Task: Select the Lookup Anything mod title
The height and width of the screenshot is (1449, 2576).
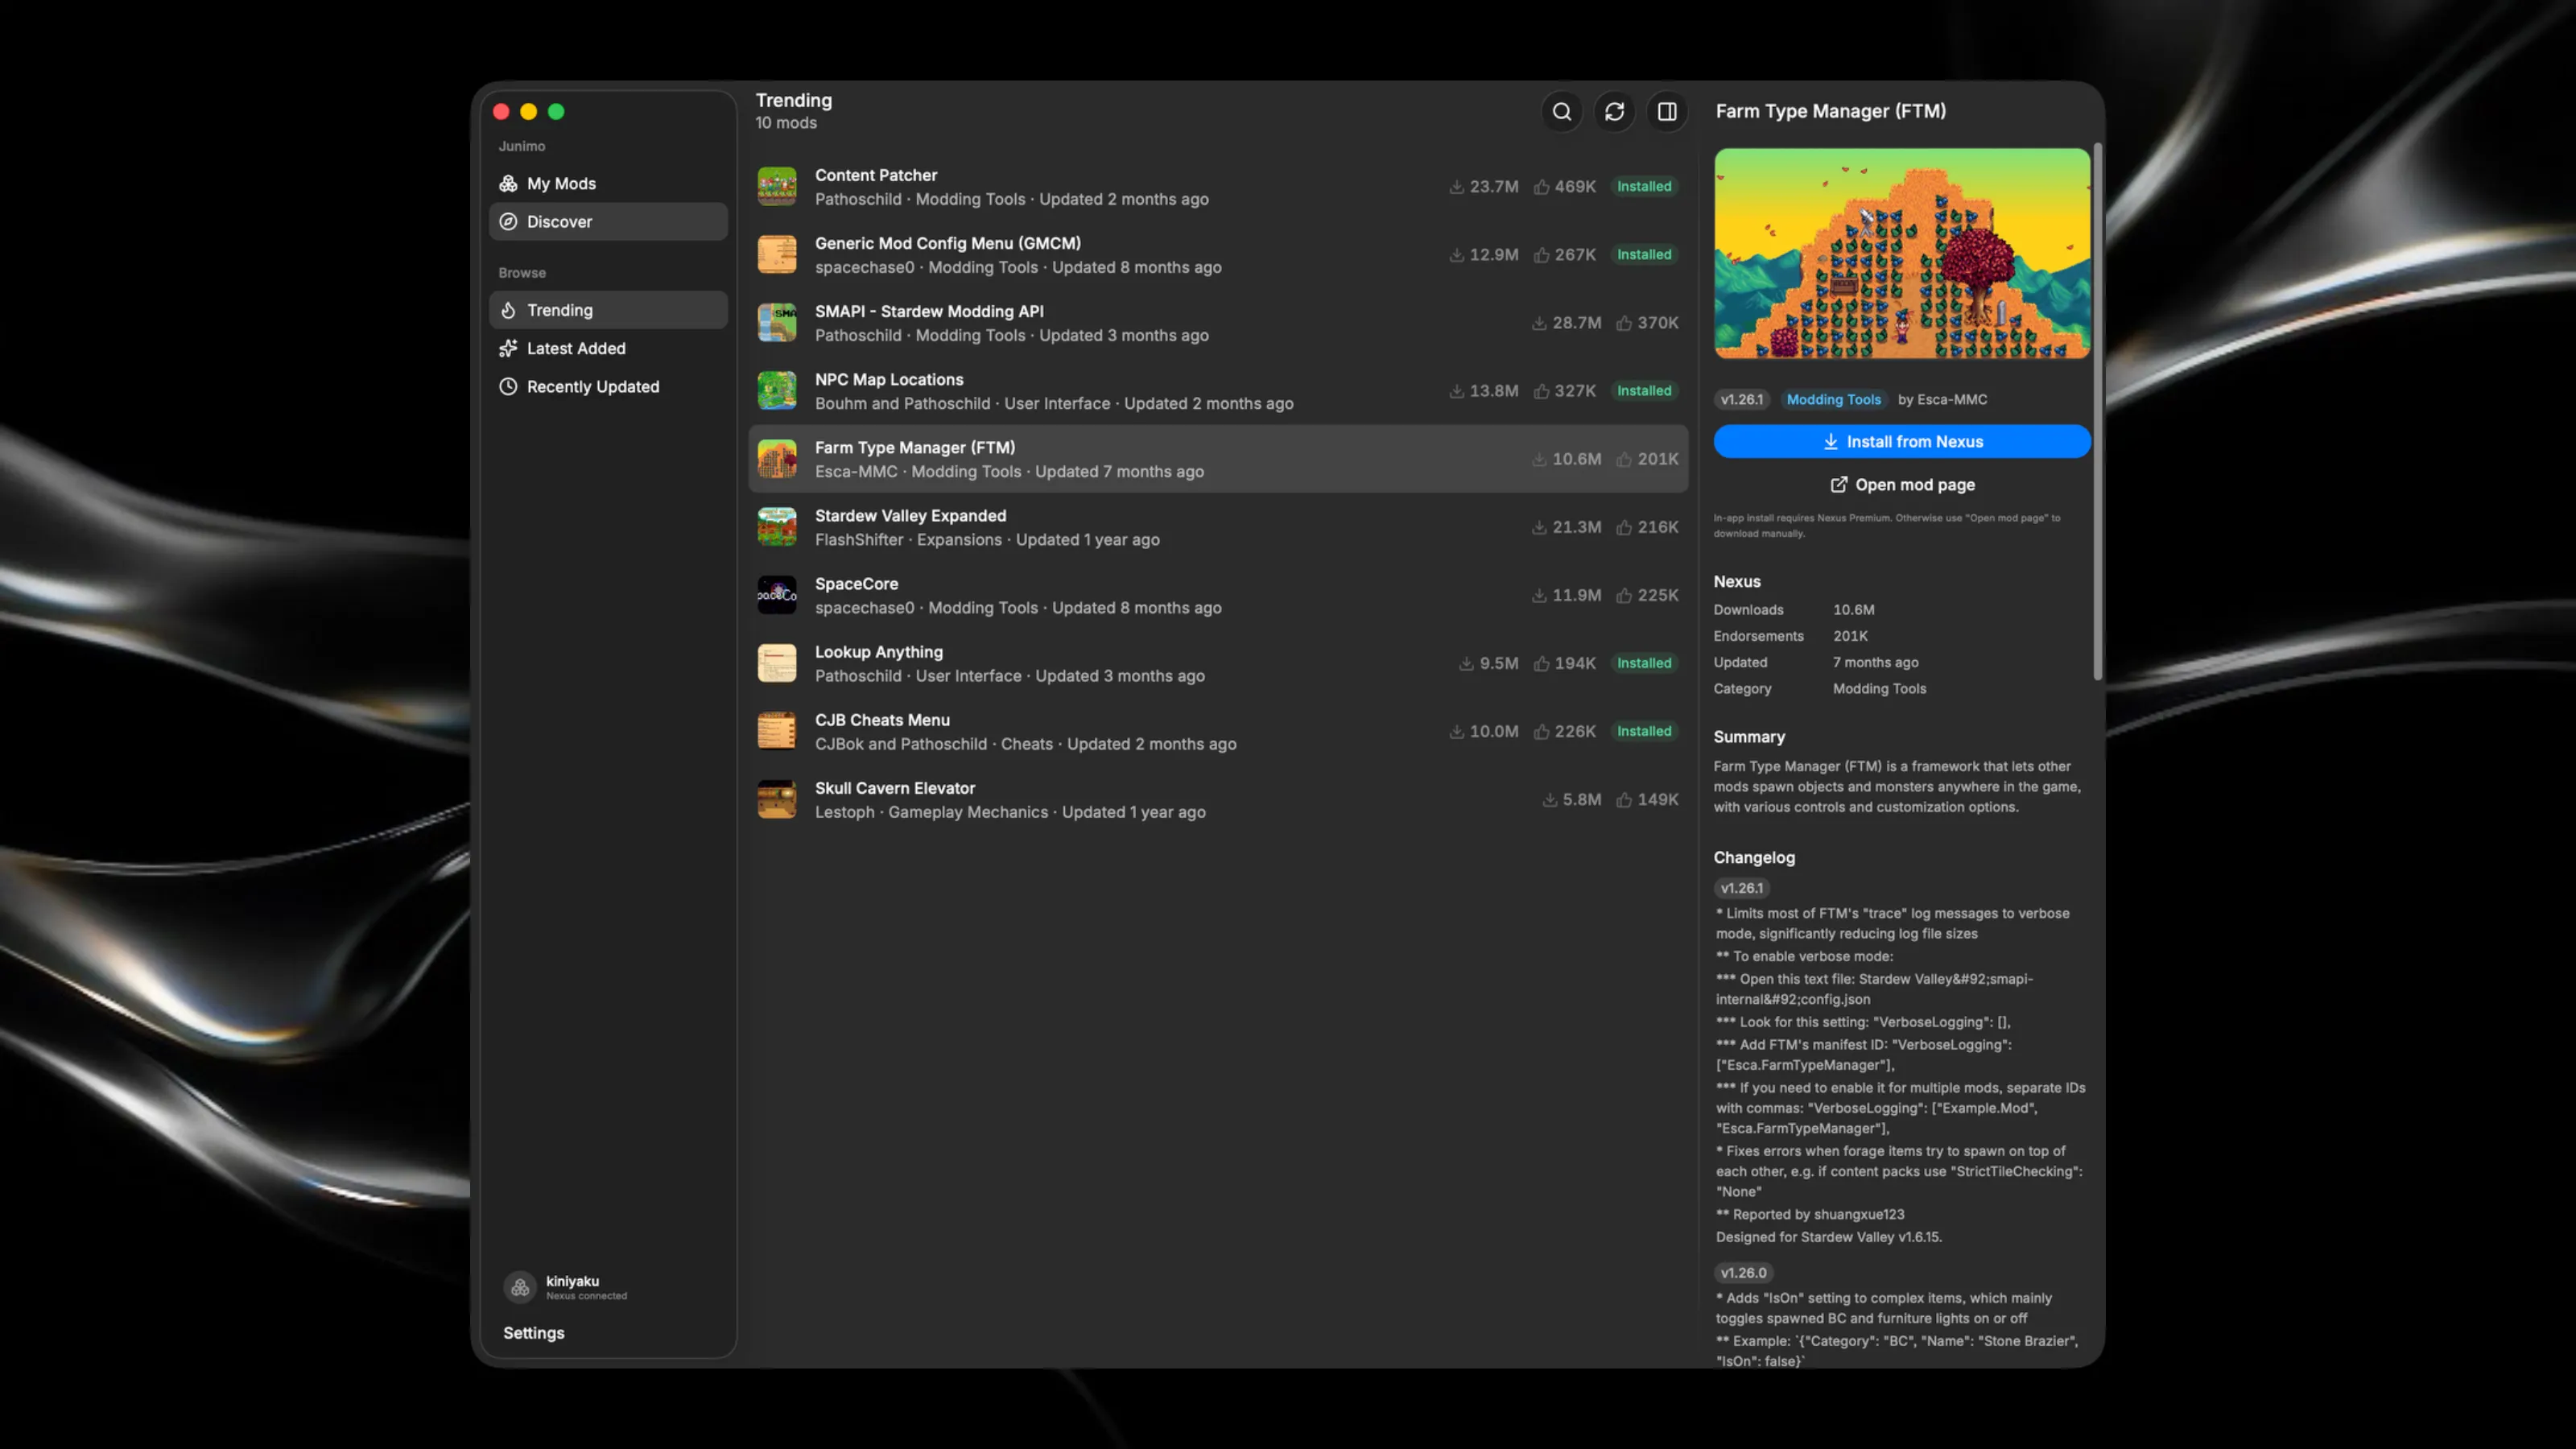Action: [x=879, y=651]
